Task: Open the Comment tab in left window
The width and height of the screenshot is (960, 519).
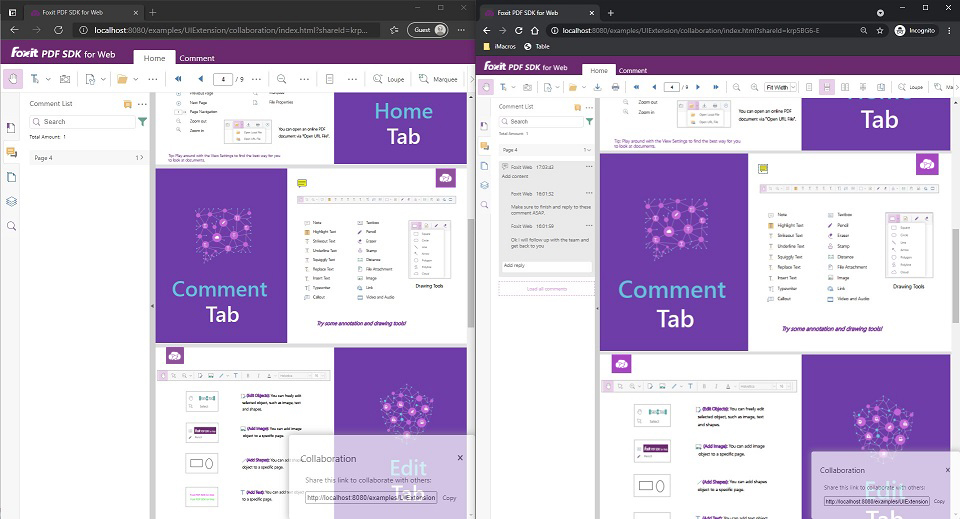Action: click(197, 58)
